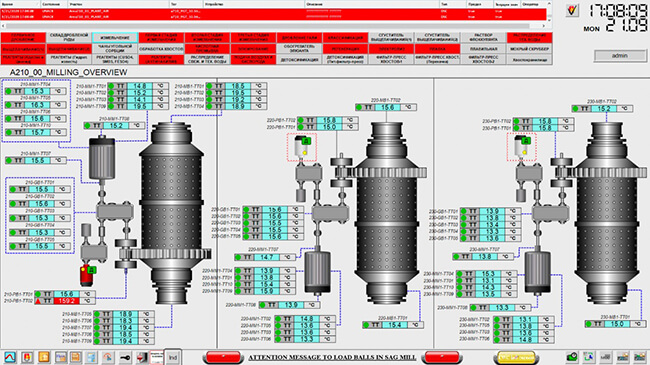
Task: Open the gauge icon in the bottom toolbar
Action: click(x=108, y=357)
